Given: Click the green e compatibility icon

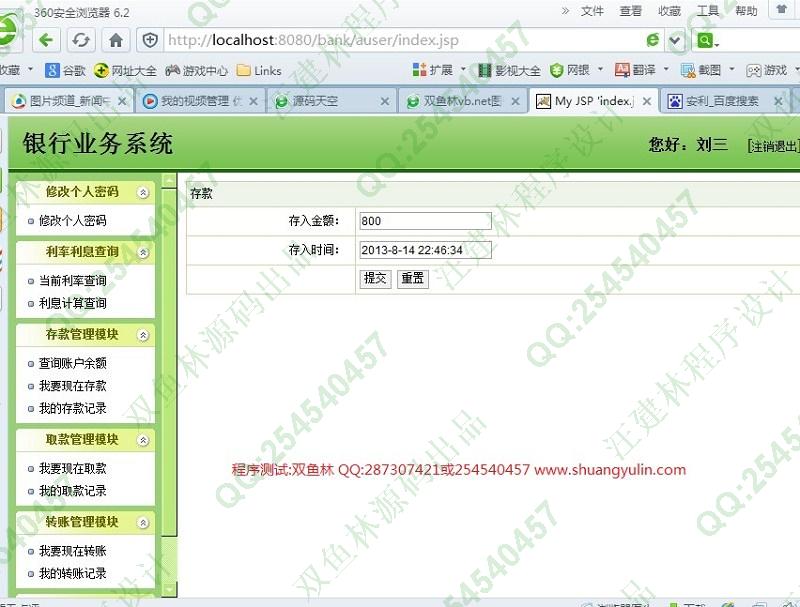Looking at the screenshot, I should (653, 40).
